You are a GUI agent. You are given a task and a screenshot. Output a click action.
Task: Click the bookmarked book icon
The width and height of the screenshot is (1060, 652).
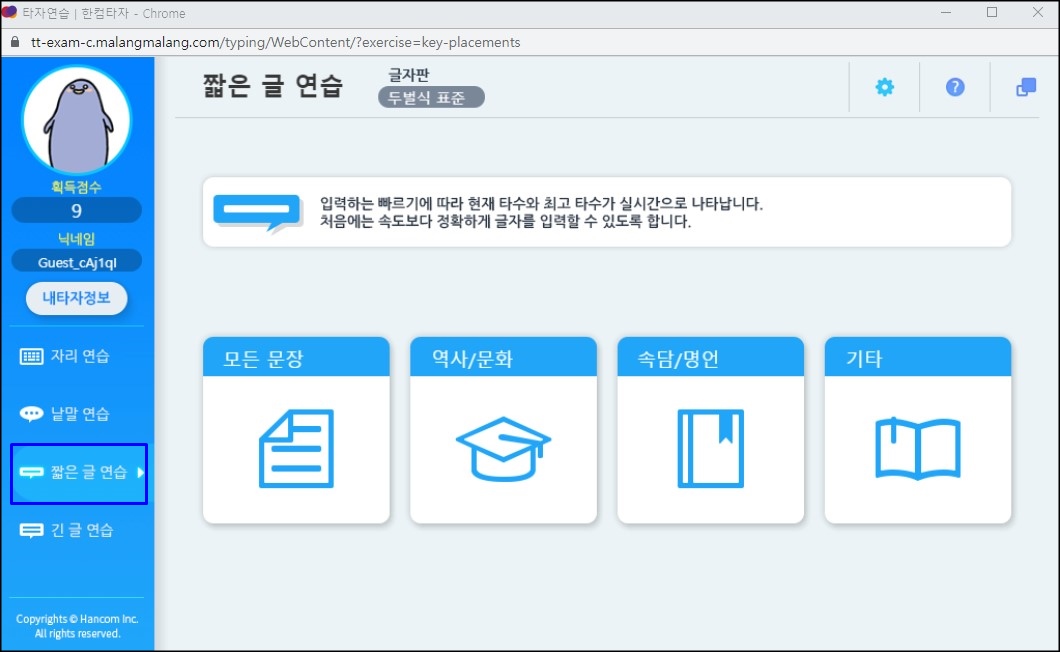[710, 448]
